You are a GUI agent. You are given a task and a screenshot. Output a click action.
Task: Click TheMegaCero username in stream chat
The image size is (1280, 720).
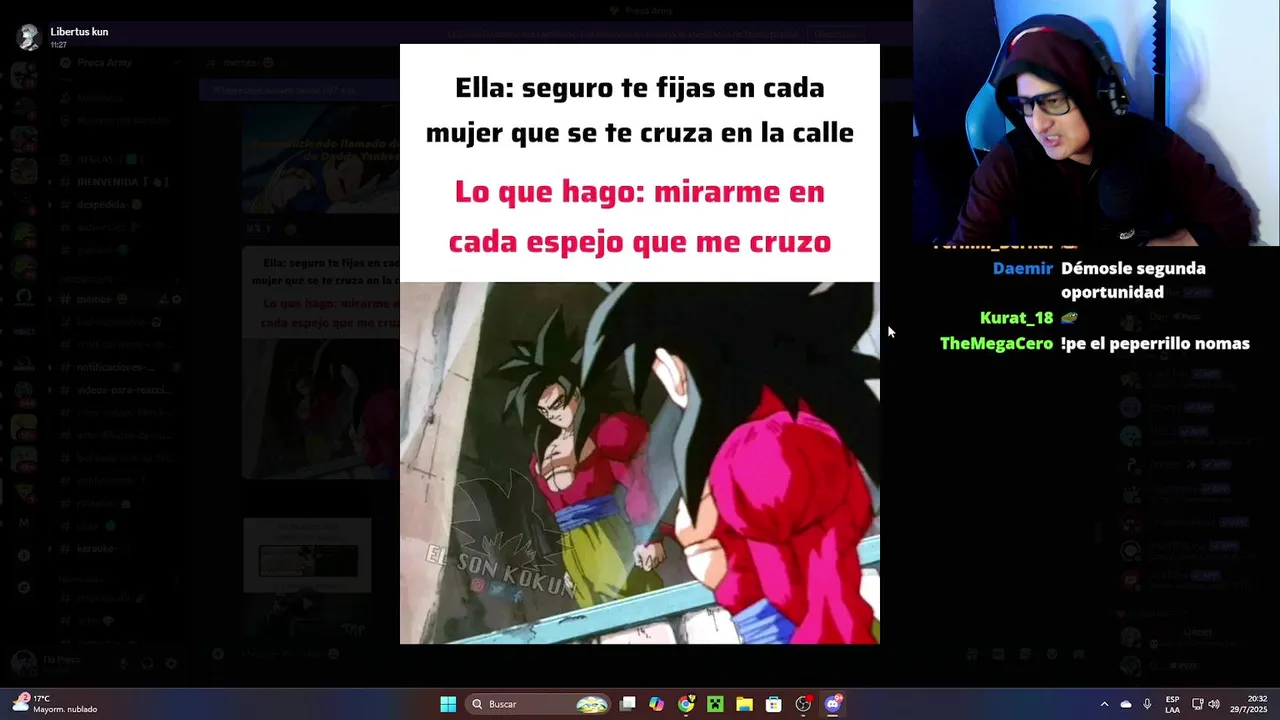(996, 343)
